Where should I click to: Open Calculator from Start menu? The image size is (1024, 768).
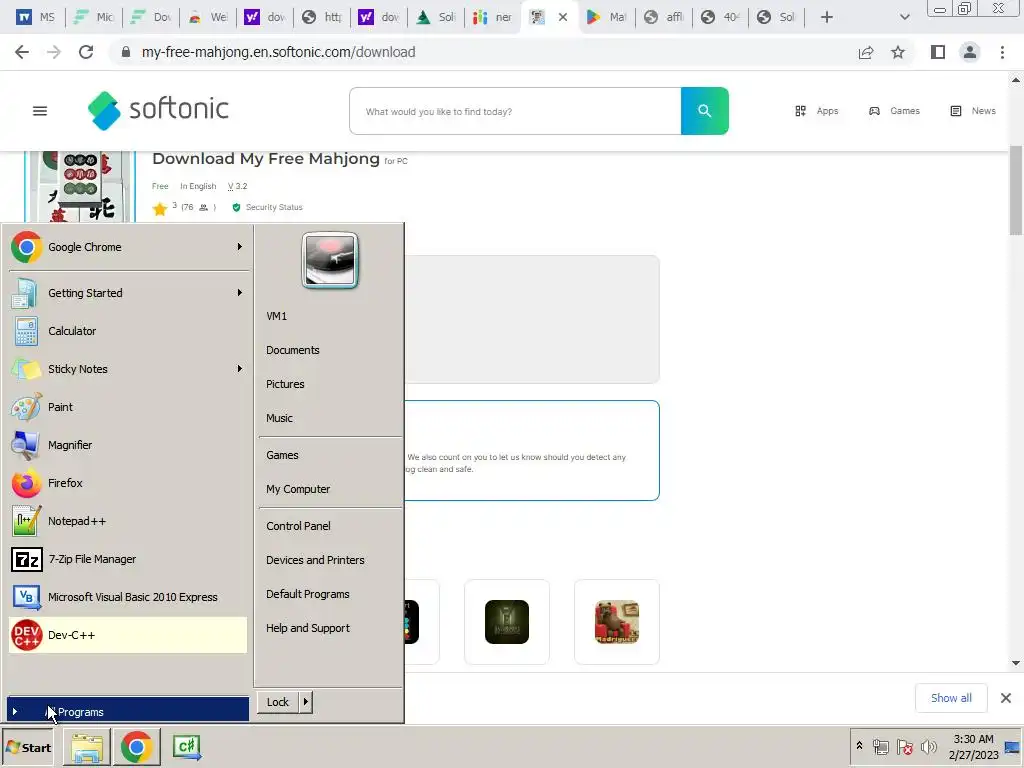(x=128, y=331)
